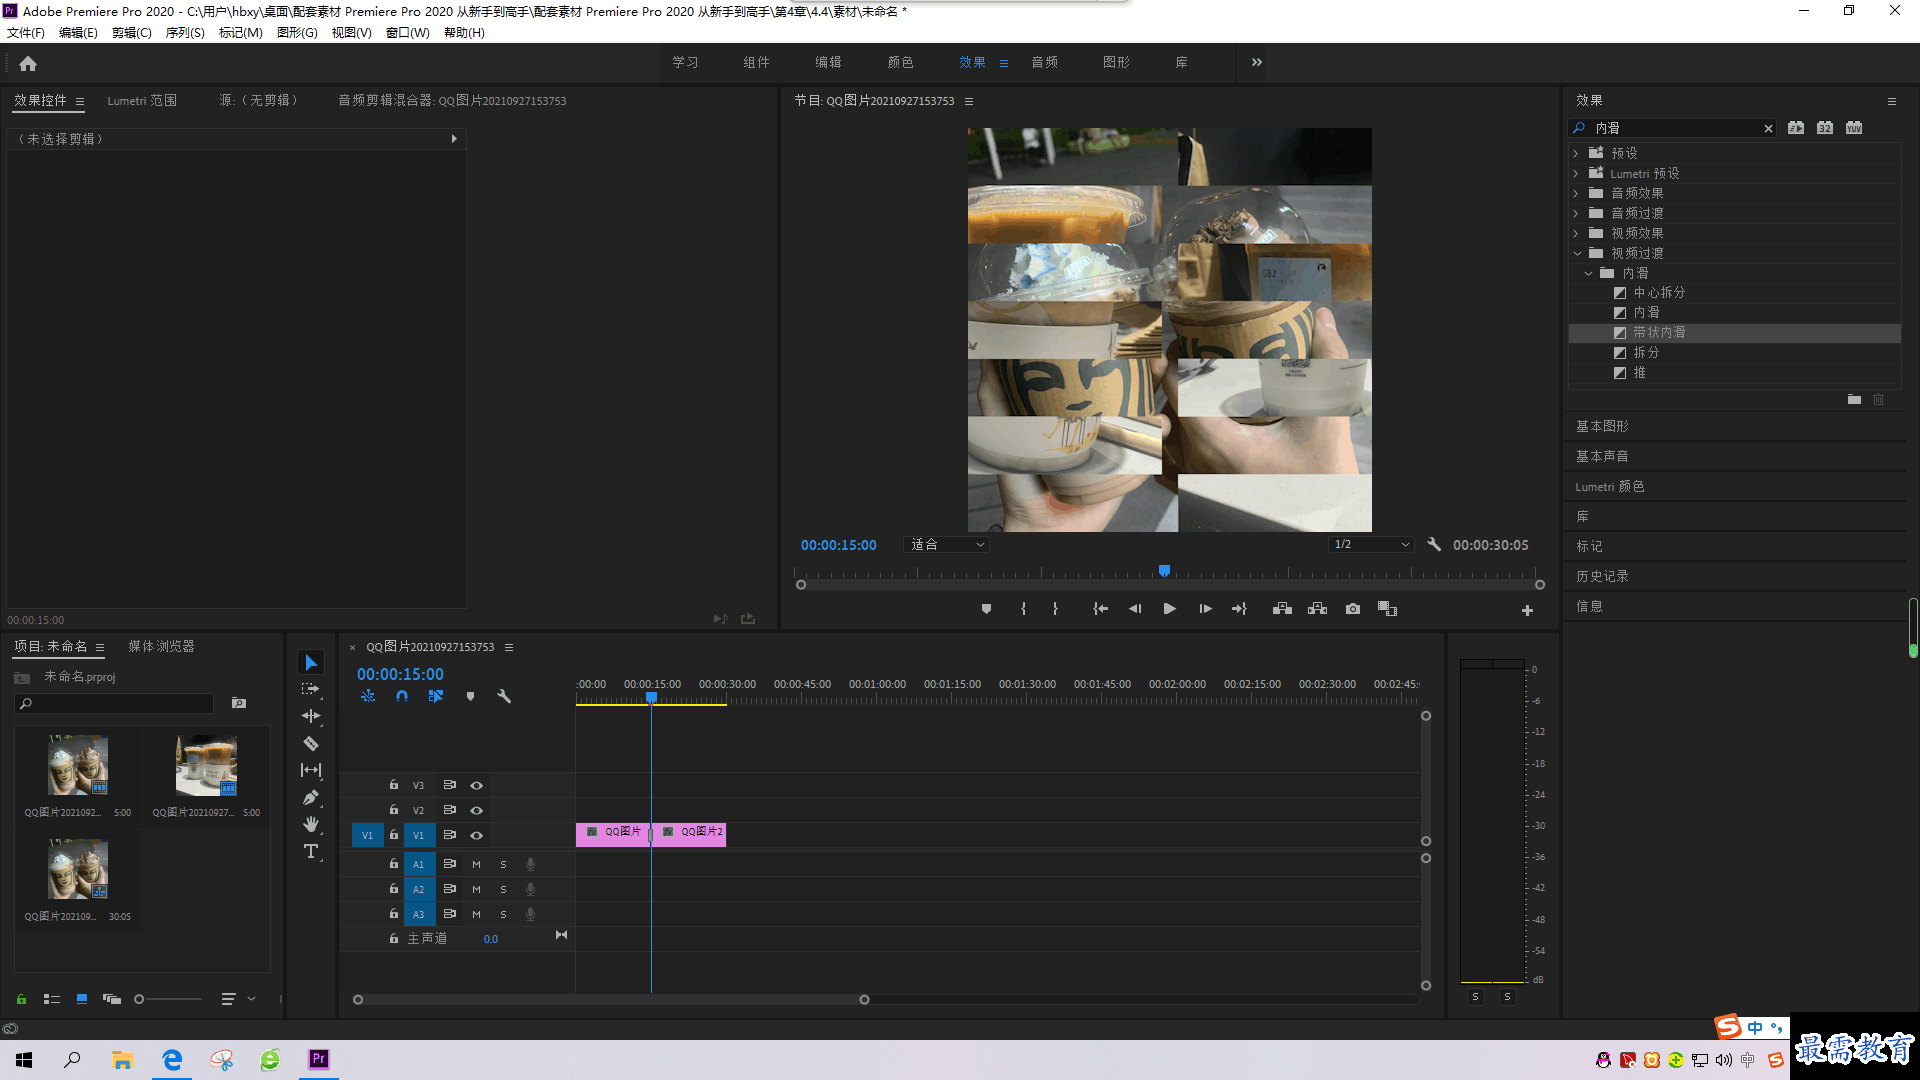Click the Extract button
This screenshot has height=1080, width=1920.
[x=1317, y=608]
